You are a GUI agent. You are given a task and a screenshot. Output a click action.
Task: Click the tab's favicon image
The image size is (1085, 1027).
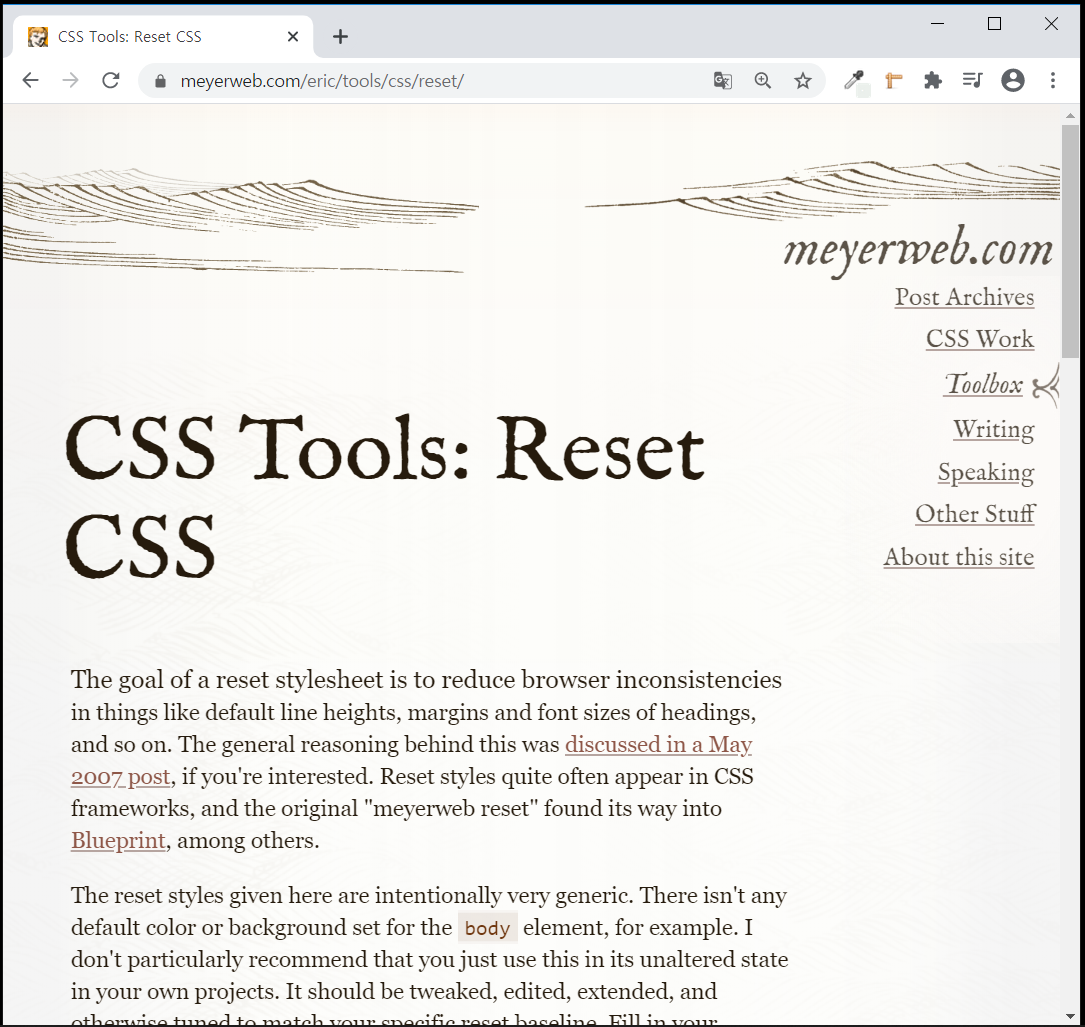(x=38, y=37)
